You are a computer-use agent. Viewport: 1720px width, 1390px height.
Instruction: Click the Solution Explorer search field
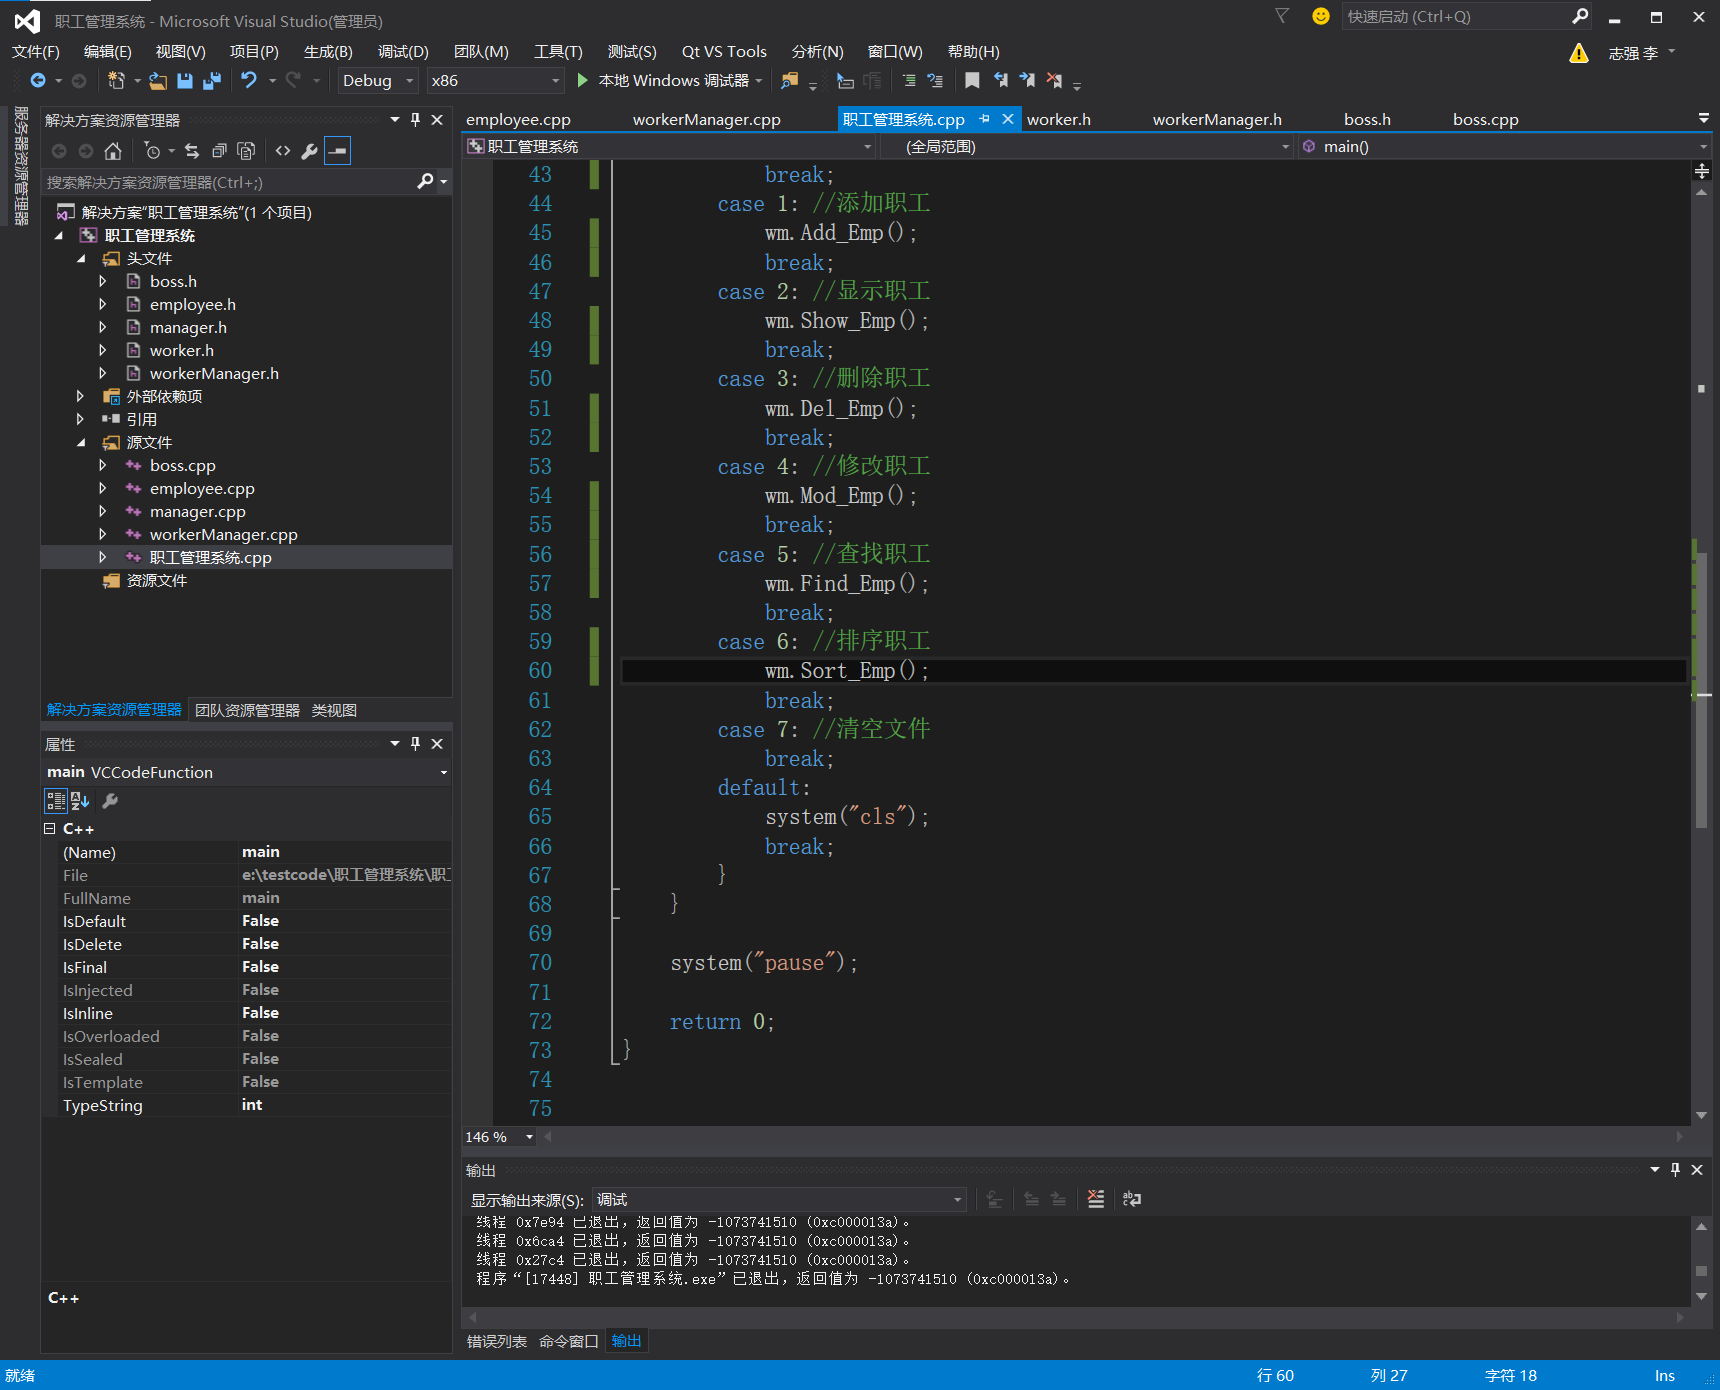pyautogui.click(x=230, y=183)
